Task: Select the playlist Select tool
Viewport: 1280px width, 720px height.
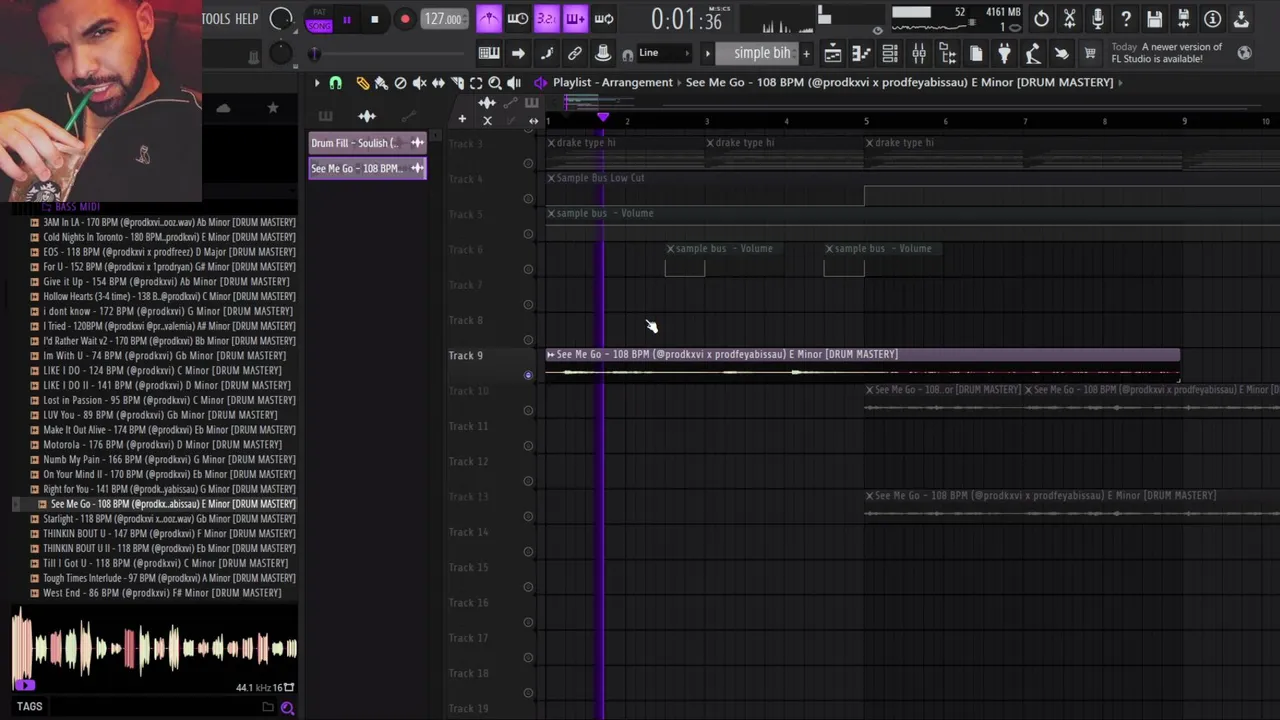Action: click(476, 83)
